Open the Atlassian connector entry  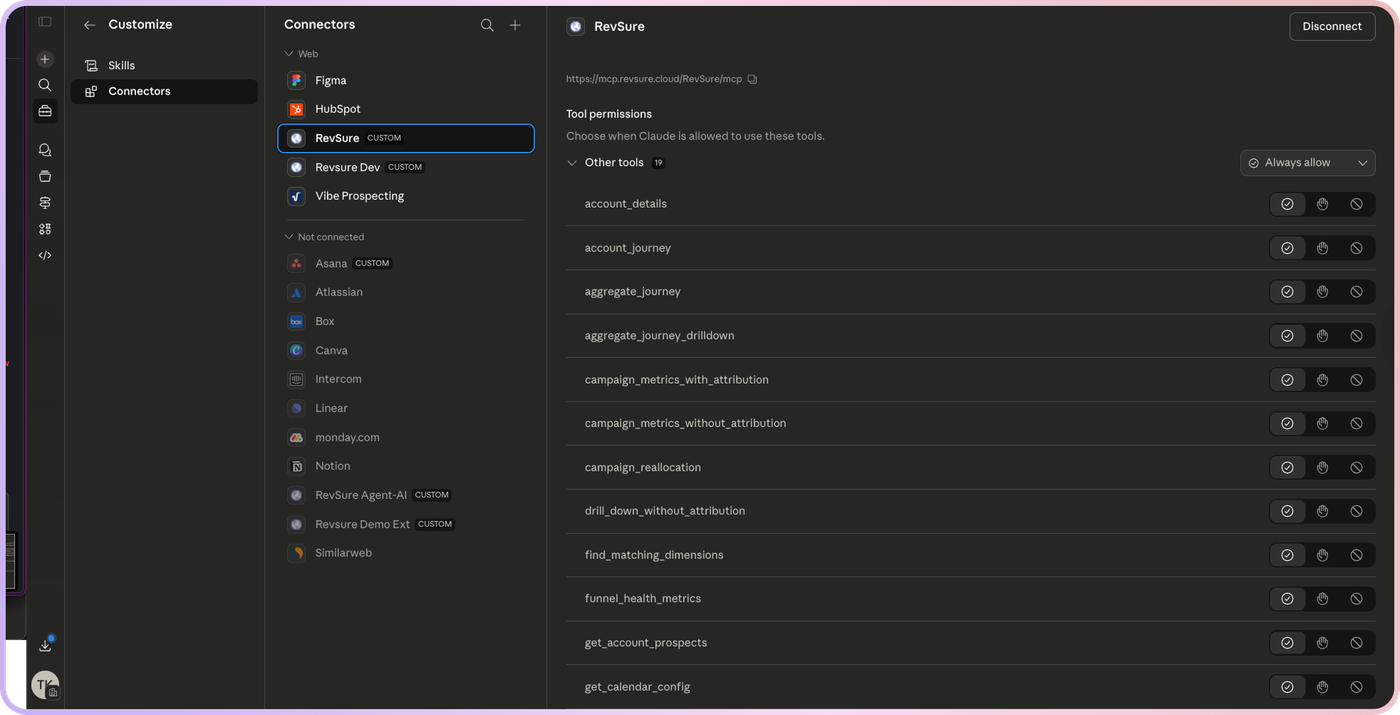[x=406, y=292]
